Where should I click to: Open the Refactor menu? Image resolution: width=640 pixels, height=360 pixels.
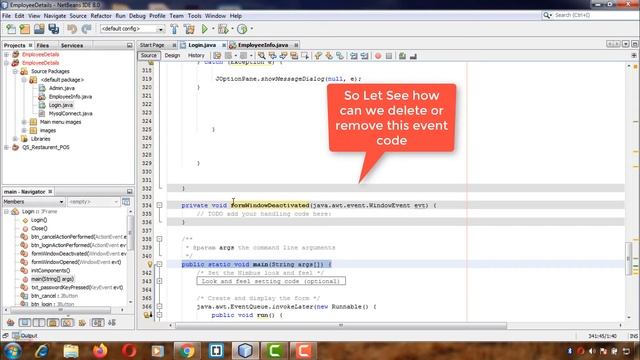pyautogui.click(x=101, y=16)
